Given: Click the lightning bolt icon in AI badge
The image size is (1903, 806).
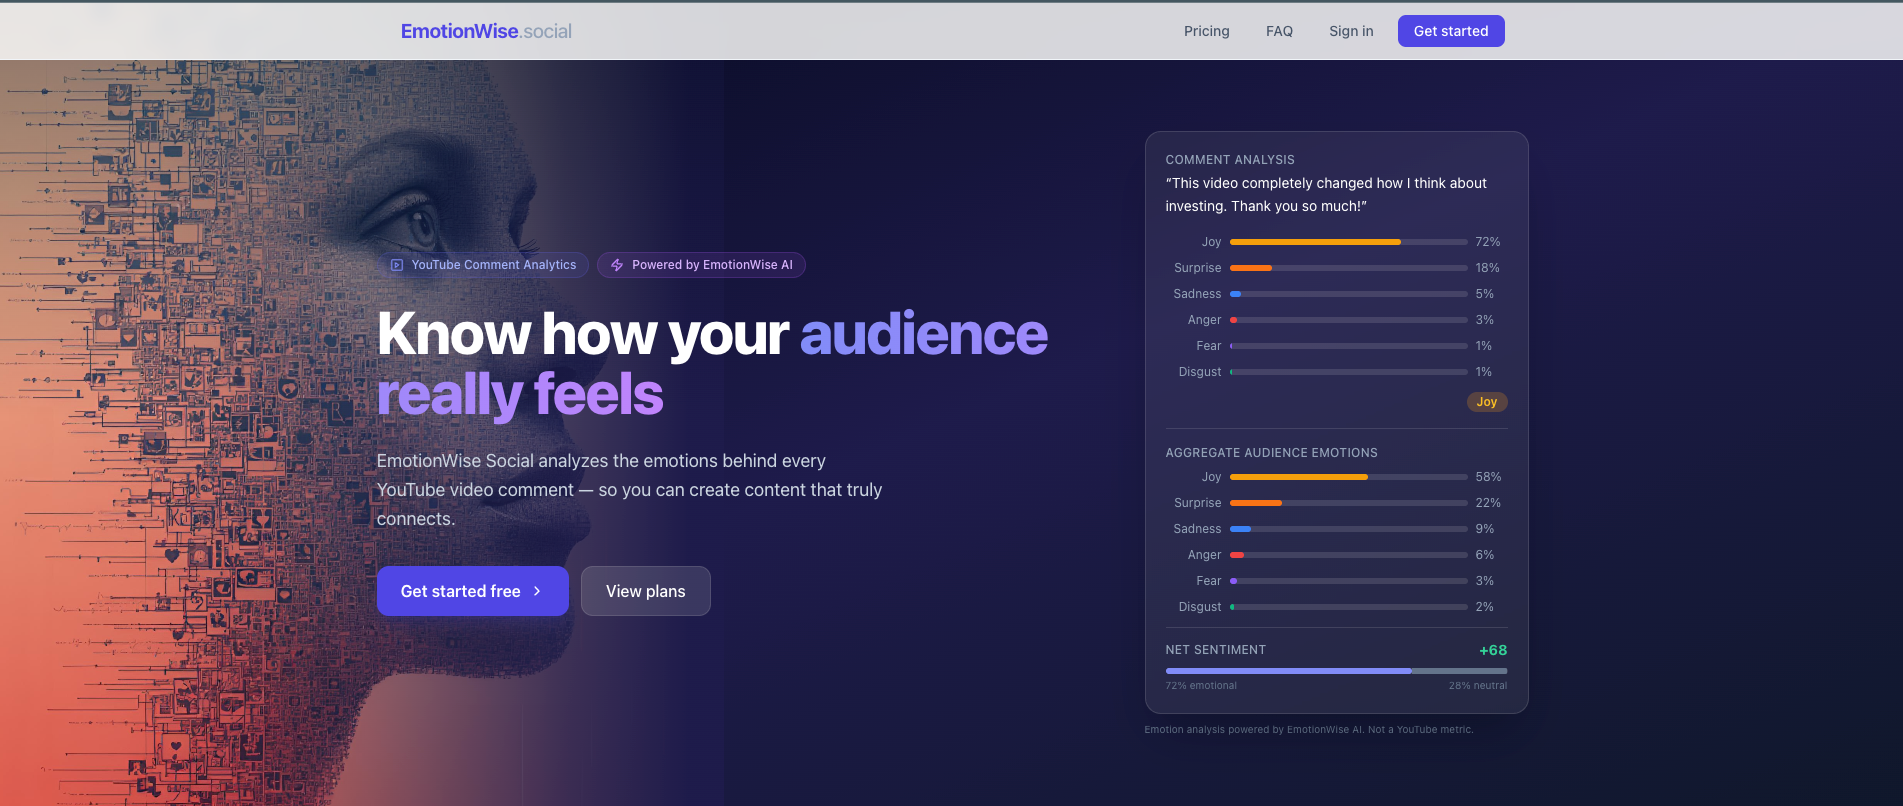Looking at the screenshot, I should [x=617, y=265].
